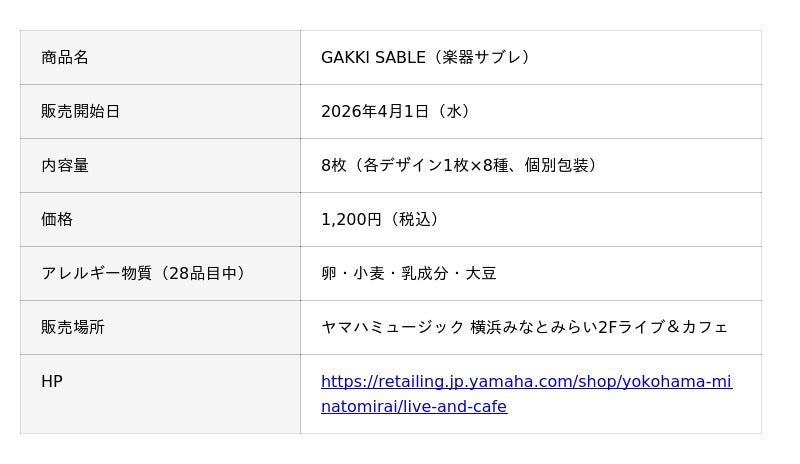Select the 1,200円 price value

click(351, 219)
